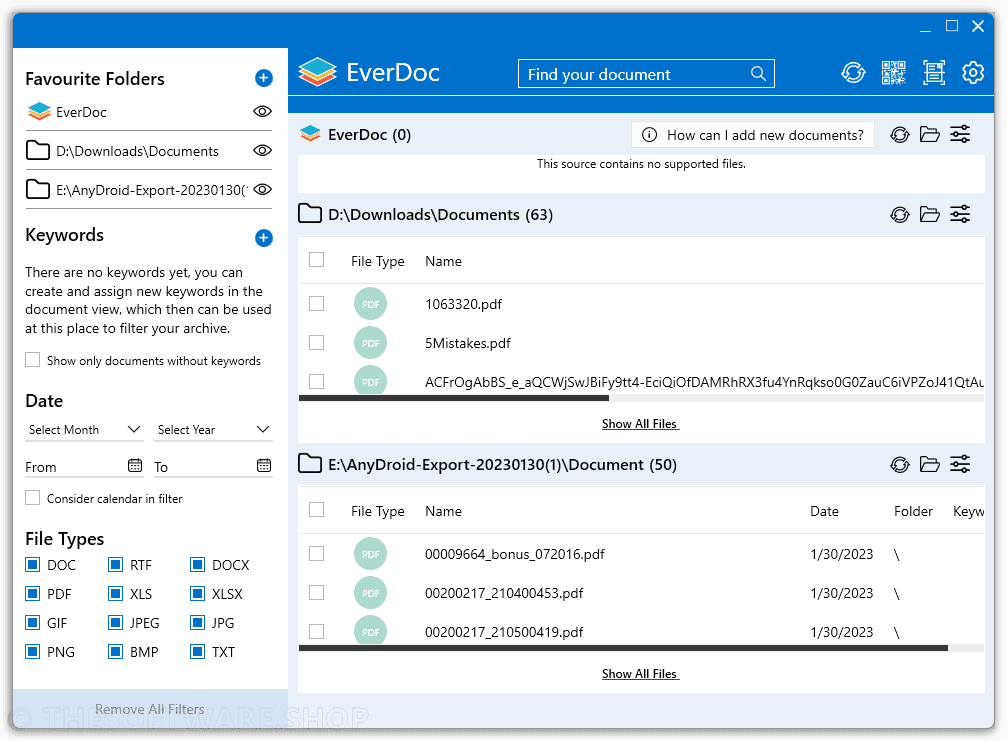
Task: Open file 00200217_210500419.pdf
Action: tap(504, 632)
